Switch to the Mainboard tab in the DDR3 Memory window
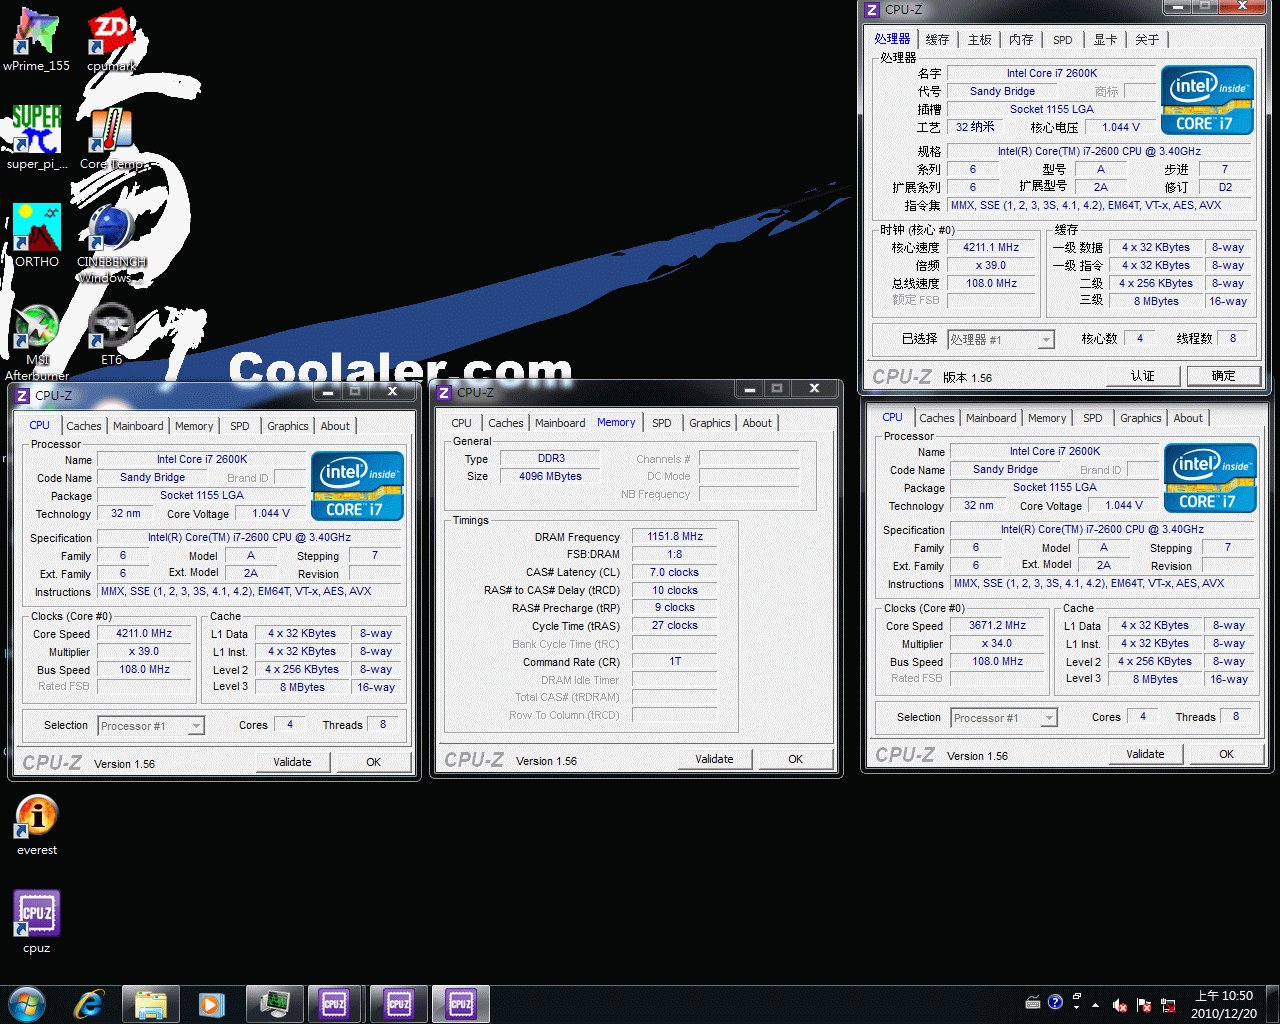 point(560,423)
